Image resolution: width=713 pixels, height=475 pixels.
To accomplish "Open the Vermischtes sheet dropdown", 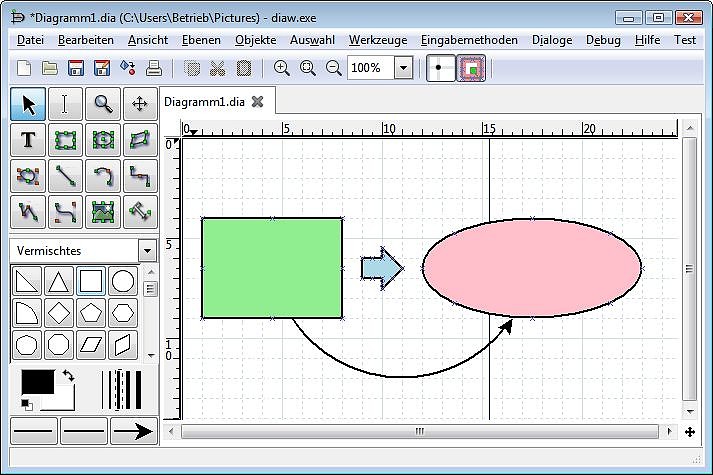I will (147, 250).
